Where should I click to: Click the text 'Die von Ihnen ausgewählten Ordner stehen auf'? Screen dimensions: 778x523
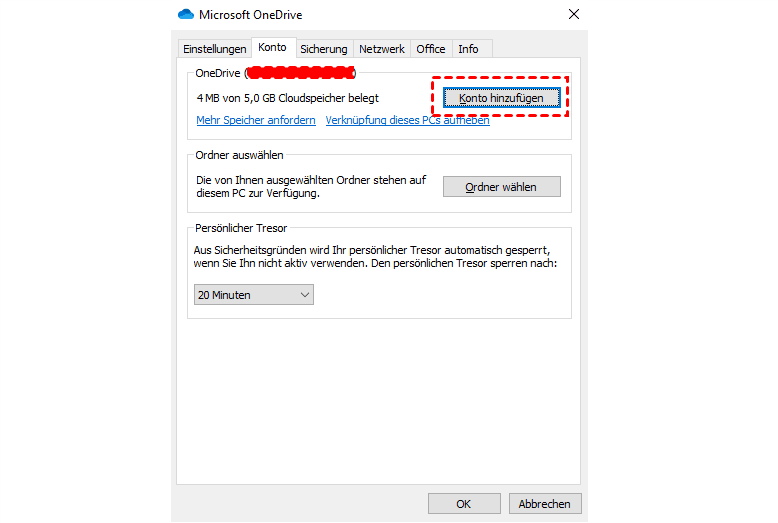(311, 180)
